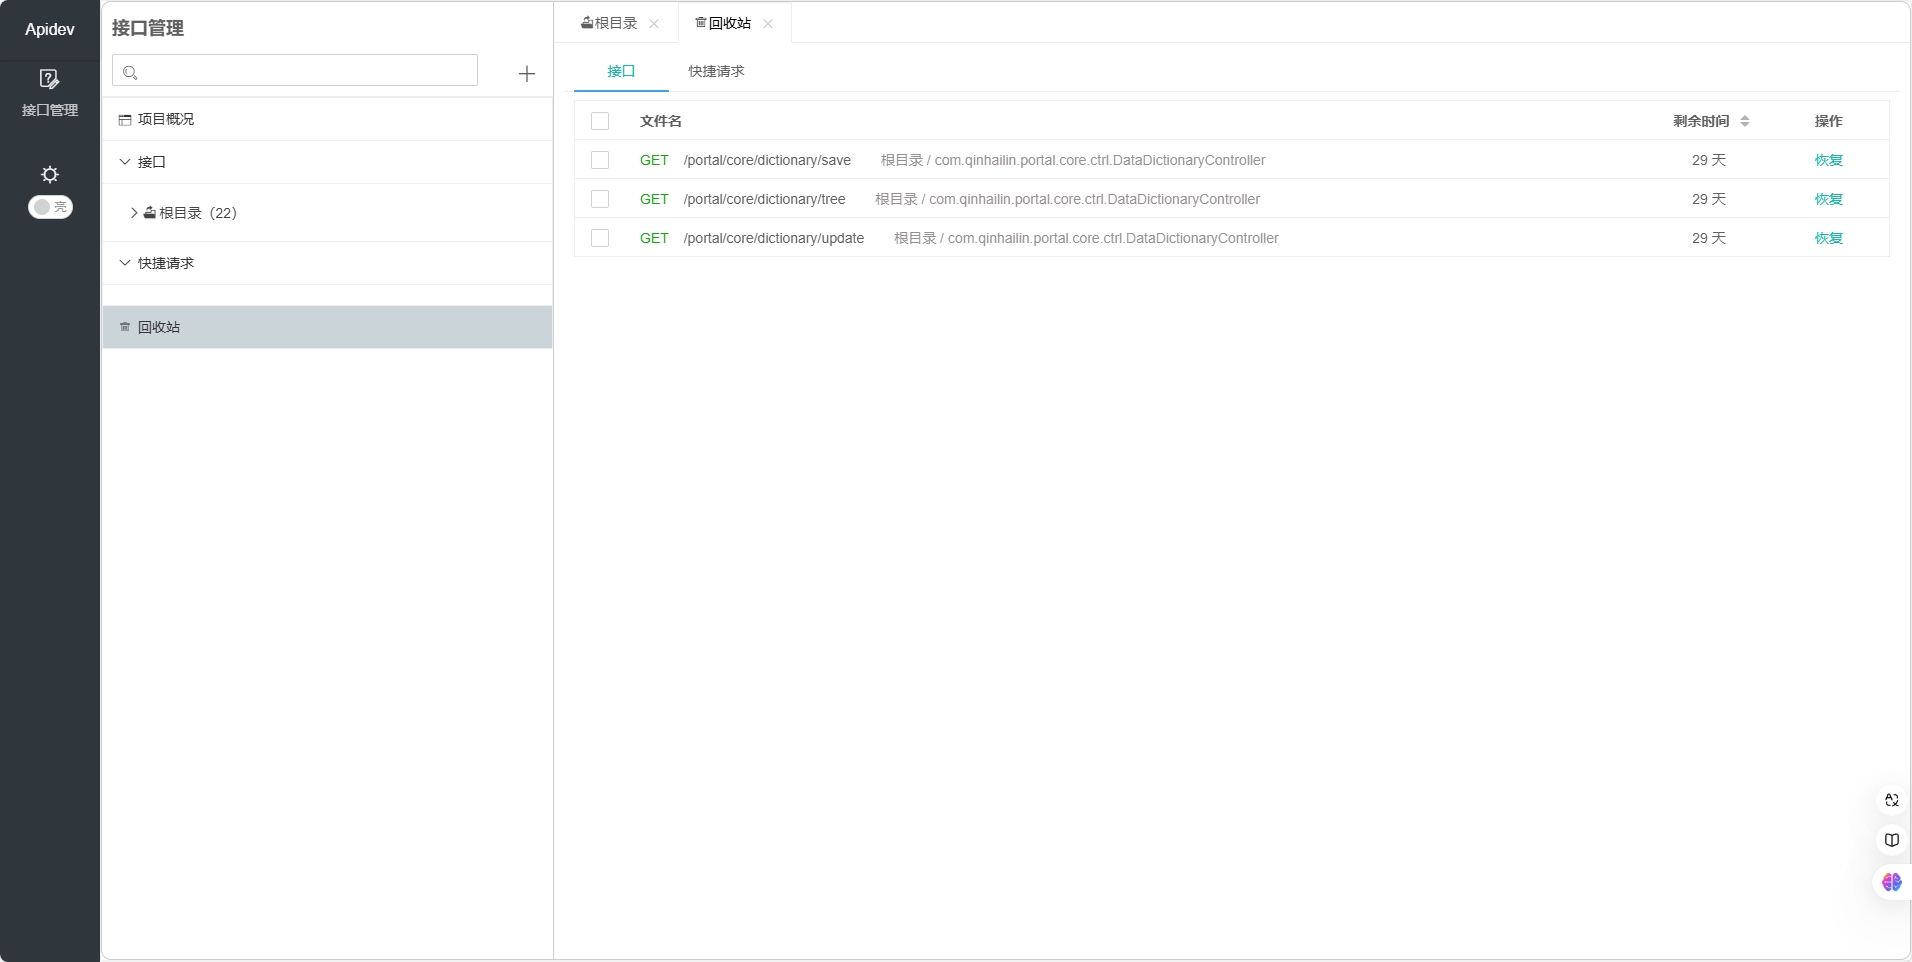Select the /portal/core/dictionary/update row checkbox

click(x=600, y=238)
